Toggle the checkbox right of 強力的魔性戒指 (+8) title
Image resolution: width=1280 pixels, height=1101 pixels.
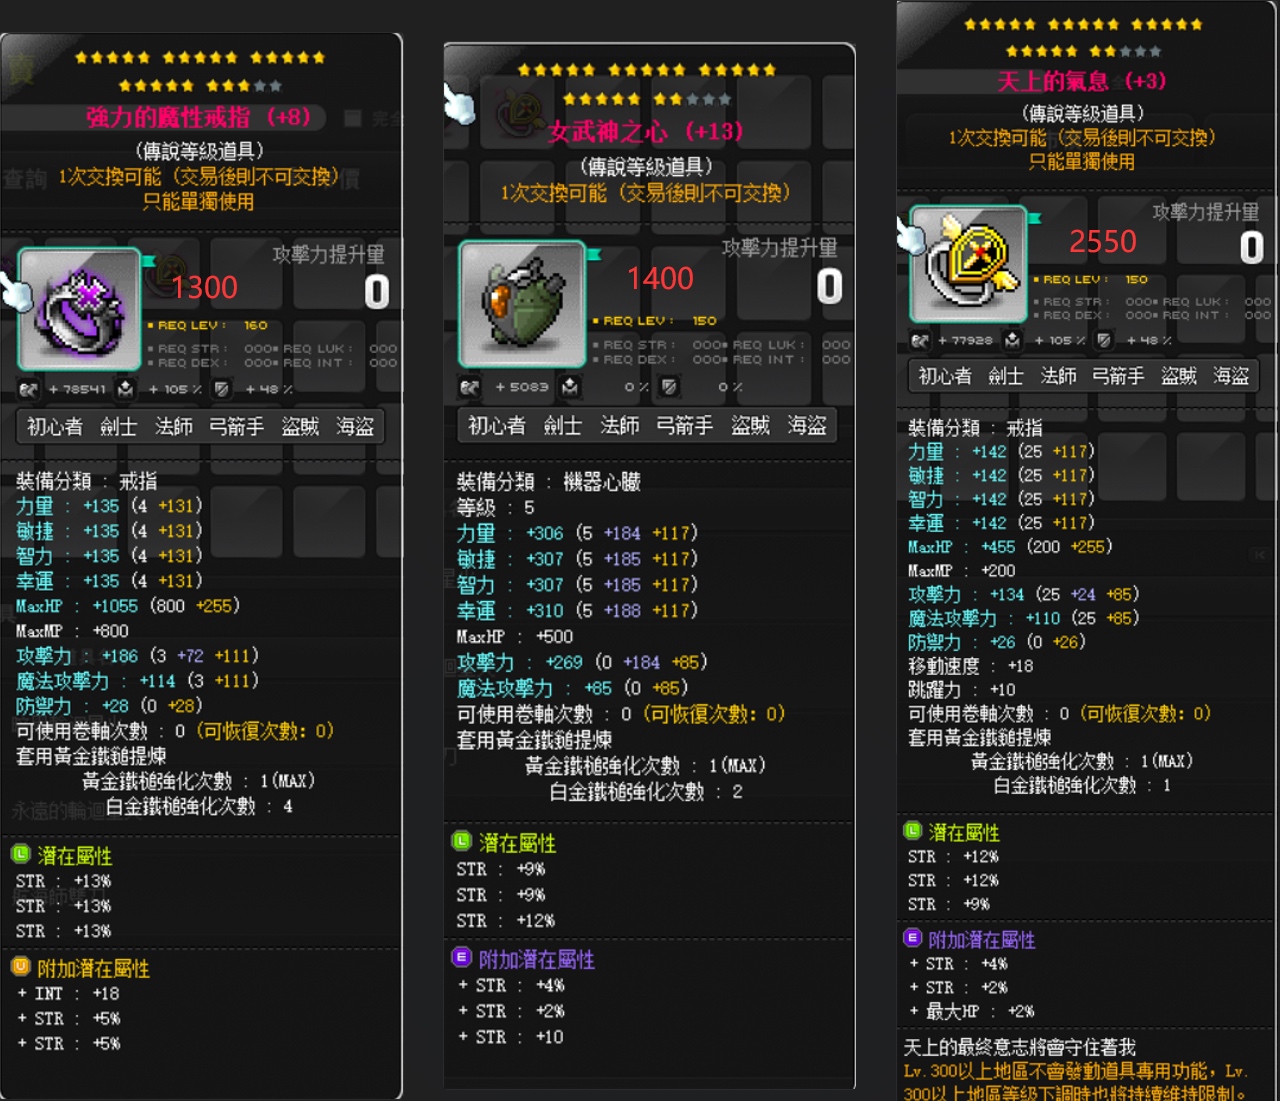pos(352,118)
